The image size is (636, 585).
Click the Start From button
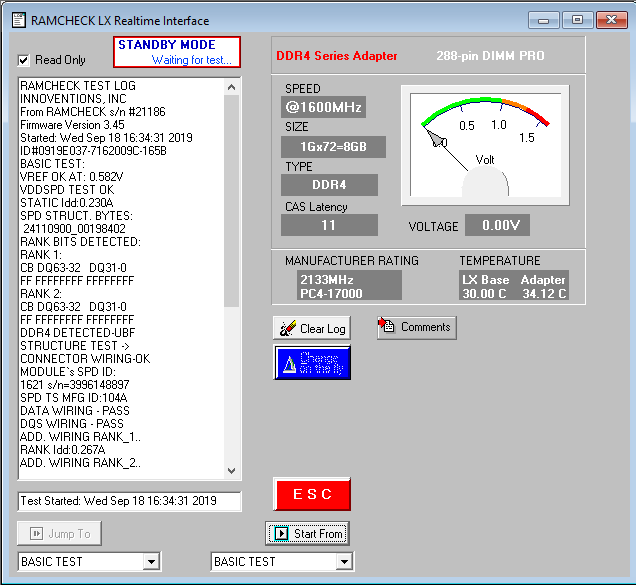(x=307, y=533)
